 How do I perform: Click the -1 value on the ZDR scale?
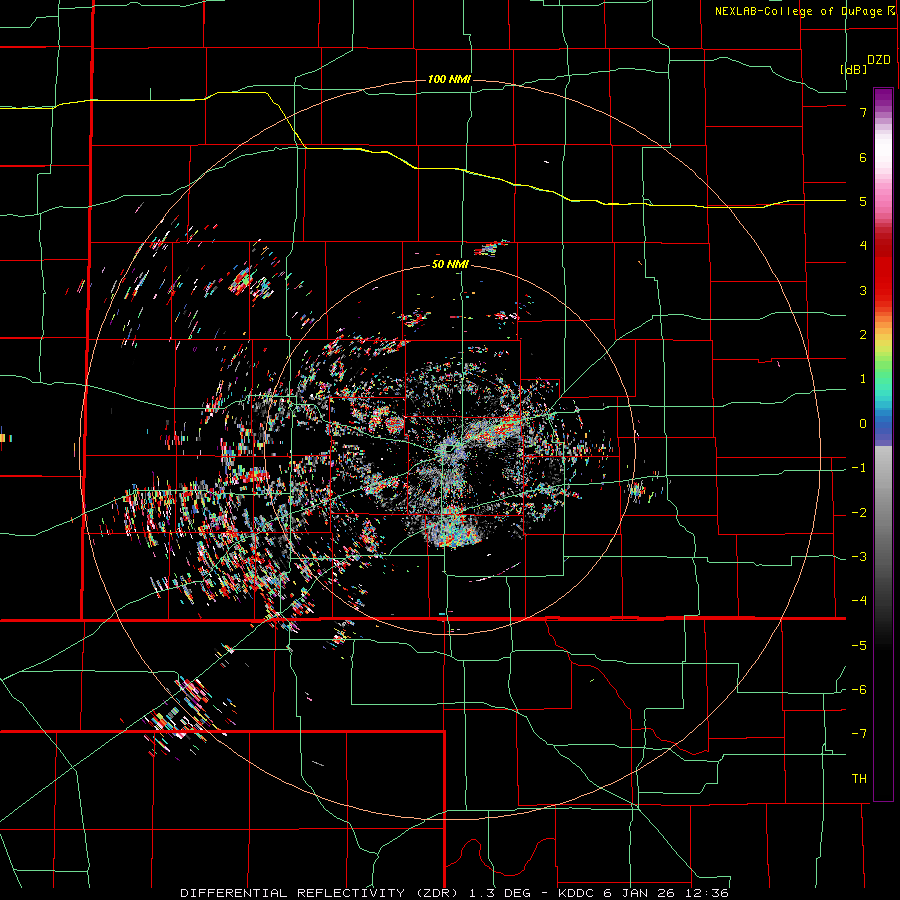coord(859,468)
